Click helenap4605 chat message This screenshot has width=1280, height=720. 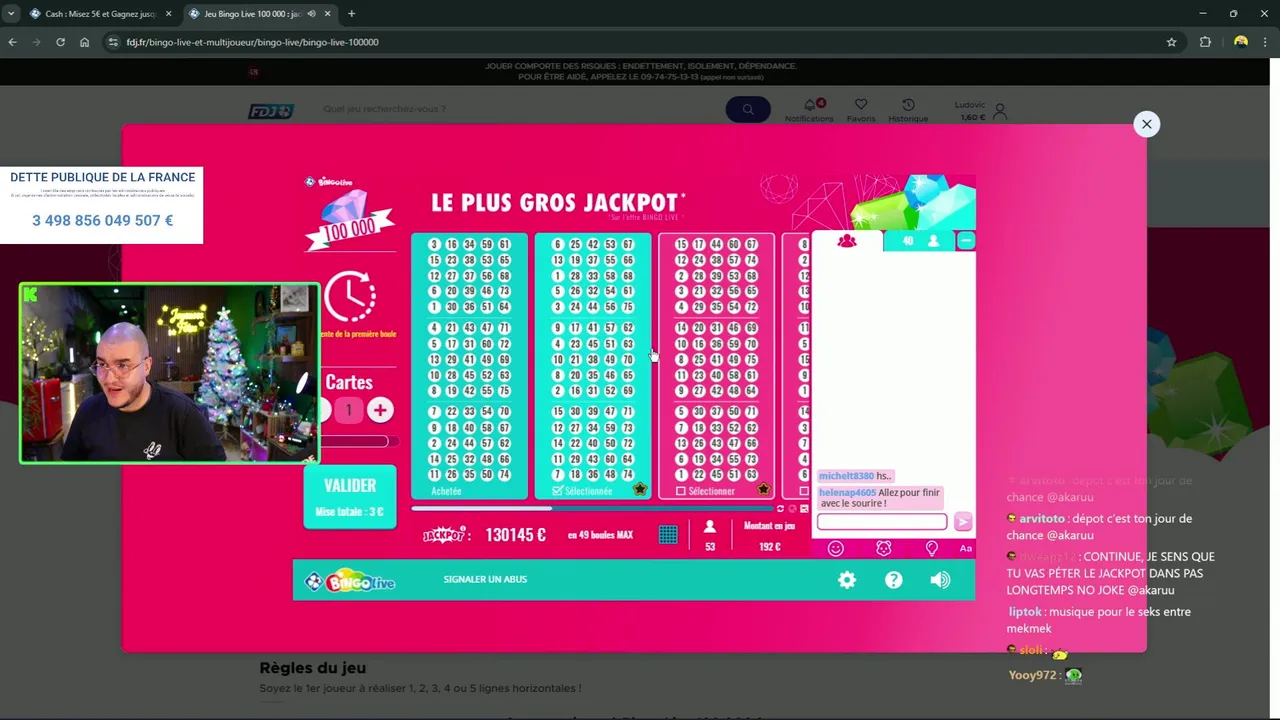(x=880, y=498)
